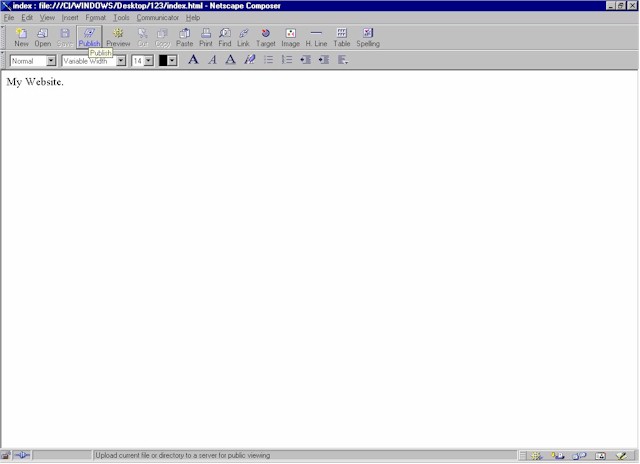Create a bullet list
The image size is (640, 464).
click(x=268, y=60)
